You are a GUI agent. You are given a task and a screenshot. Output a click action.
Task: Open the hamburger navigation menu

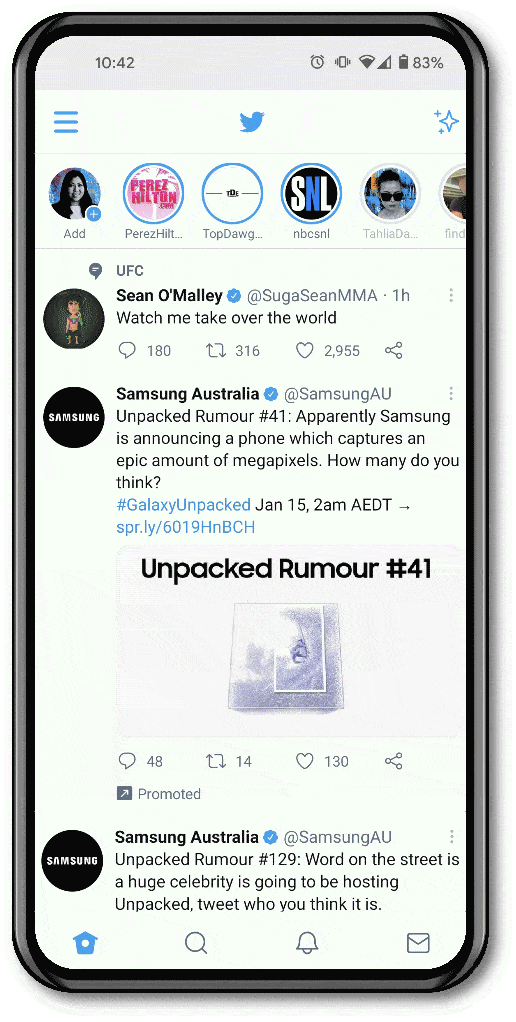tap(66, 122)
